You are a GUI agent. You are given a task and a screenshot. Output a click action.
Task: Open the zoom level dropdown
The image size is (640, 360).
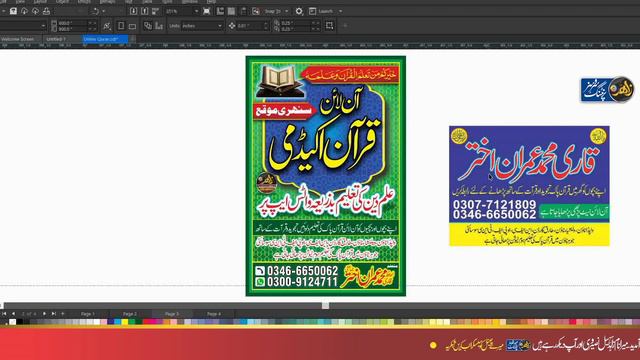click(x=196, y=11)
